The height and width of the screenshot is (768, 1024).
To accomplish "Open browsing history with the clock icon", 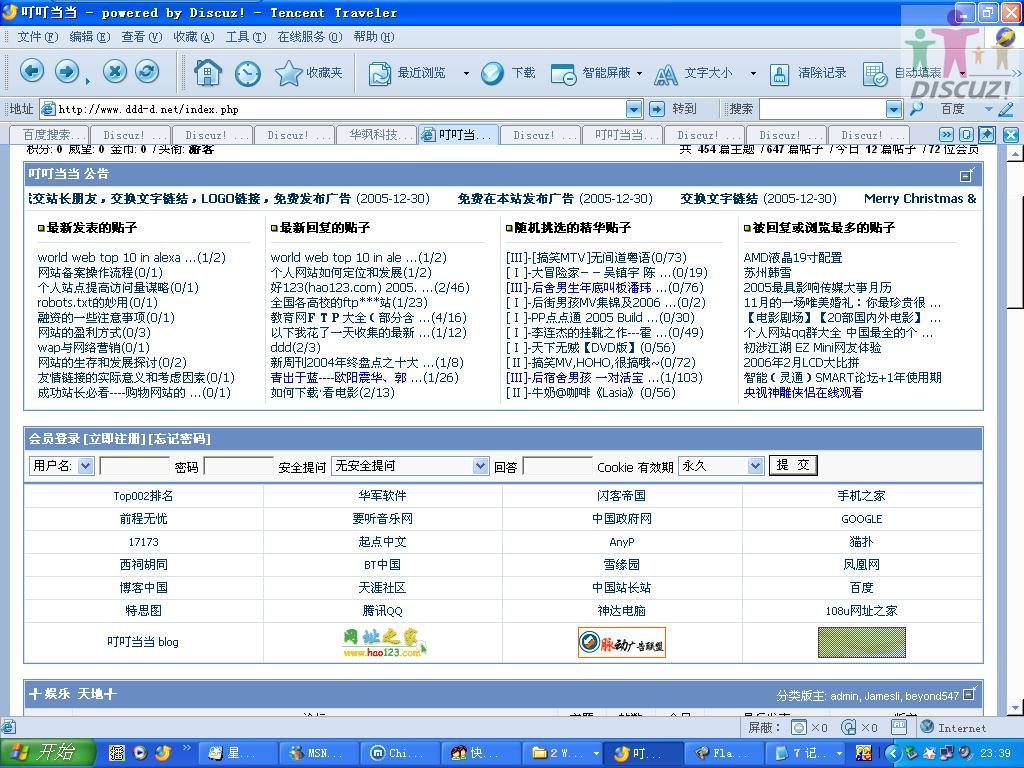I will click(248, 74).
